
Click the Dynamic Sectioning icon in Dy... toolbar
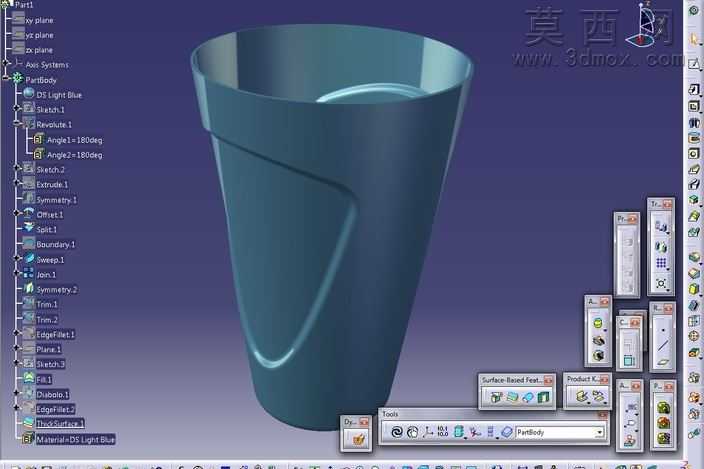(358, 438)
